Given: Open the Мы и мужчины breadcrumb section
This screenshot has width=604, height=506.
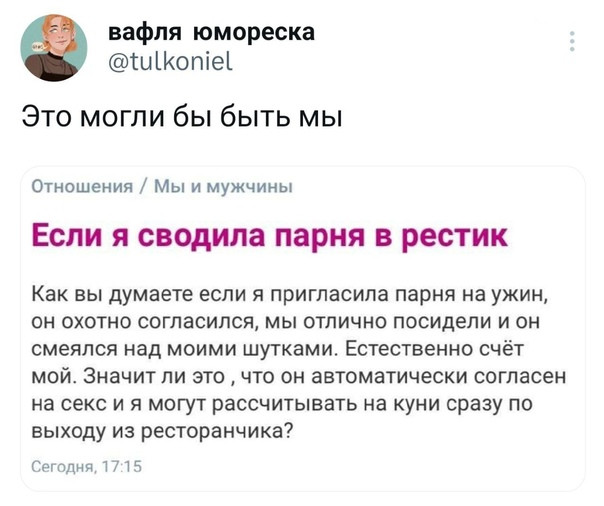Looking at the screenshot, I should tap(223, 187).
